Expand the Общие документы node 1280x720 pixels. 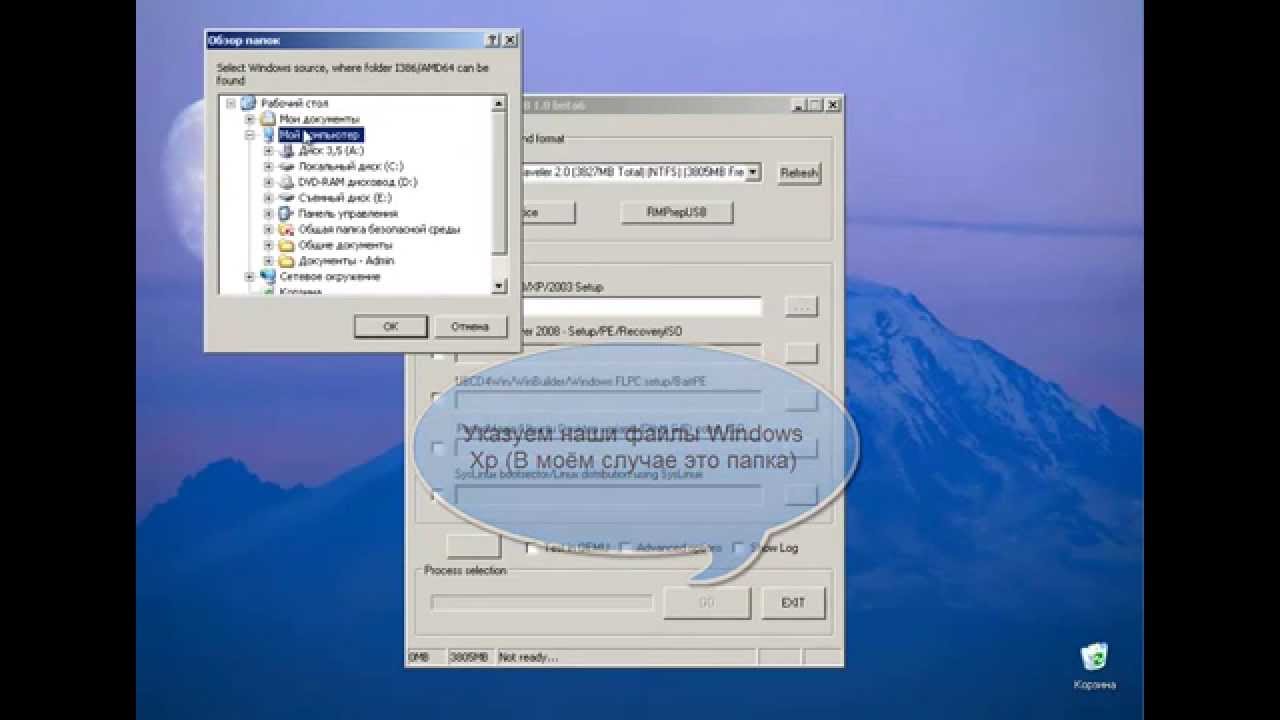tap(269, 245)
